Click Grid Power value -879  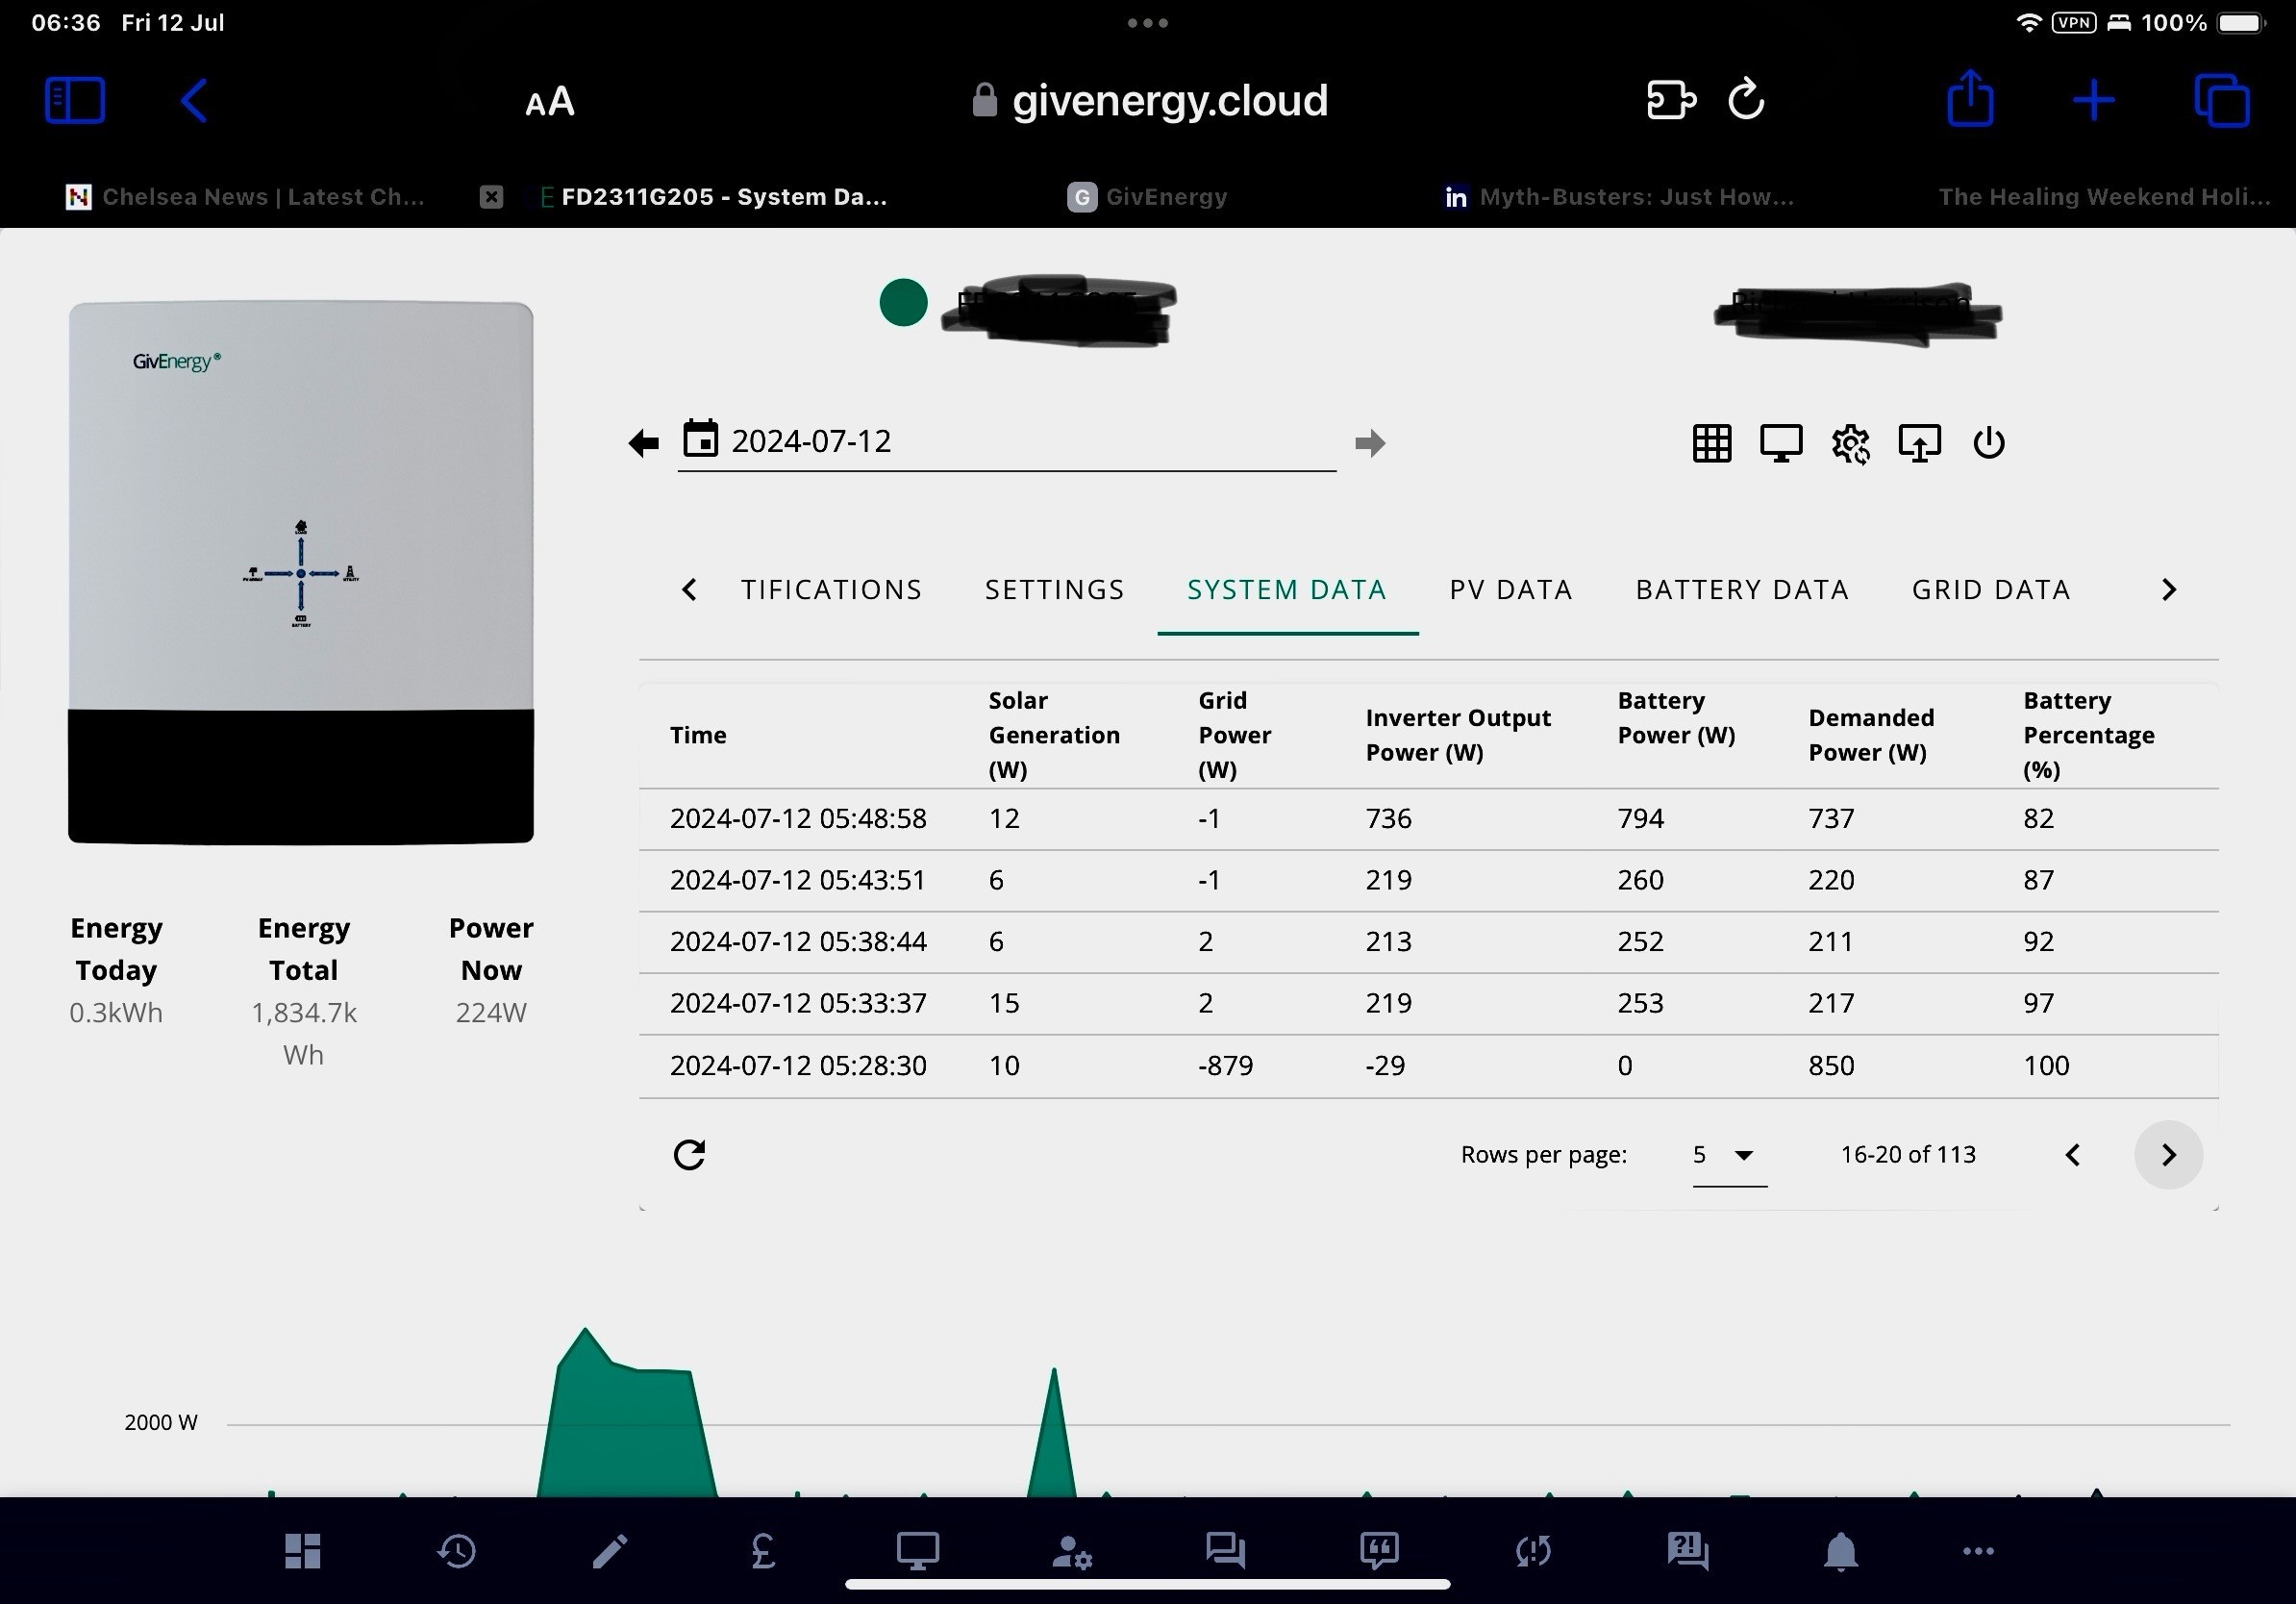(1225, 1066)
